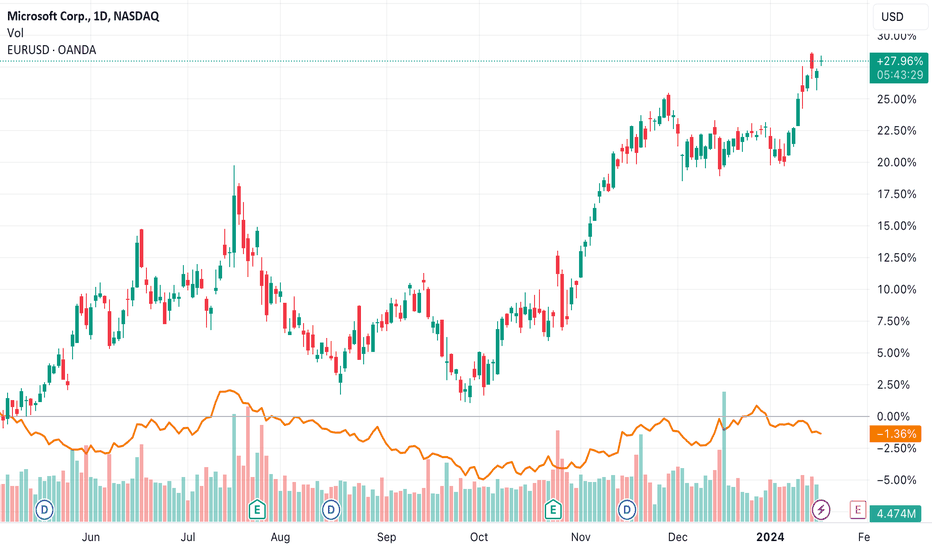The image size is (932, 550).
Task: Click the Nov label on time axis
Action: click(581, 537)
